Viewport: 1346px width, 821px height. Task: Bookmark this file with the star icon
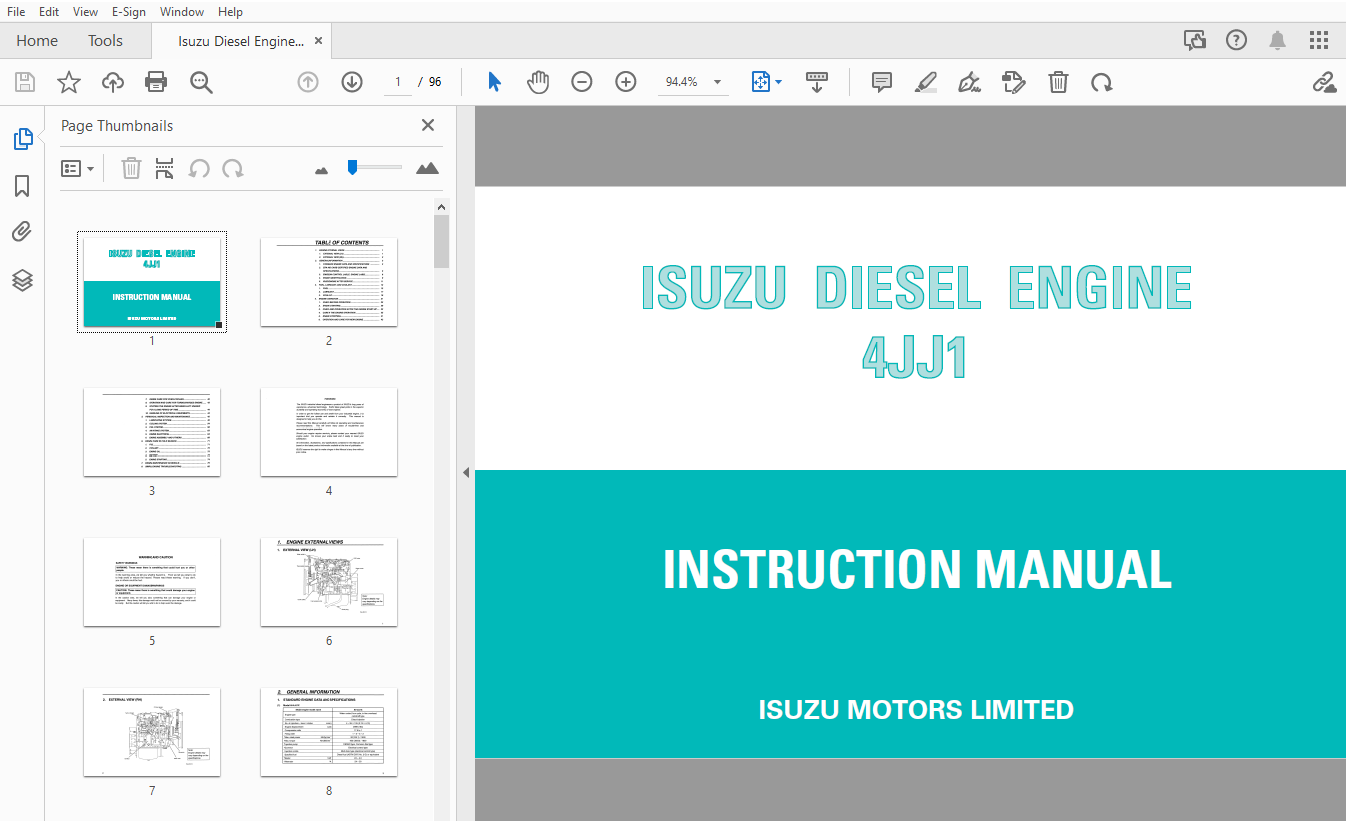point(69,82)
